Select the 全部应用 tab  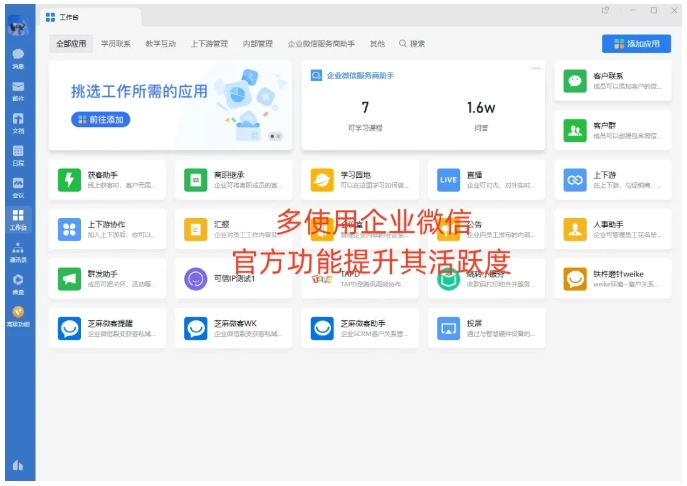(71, 44)
